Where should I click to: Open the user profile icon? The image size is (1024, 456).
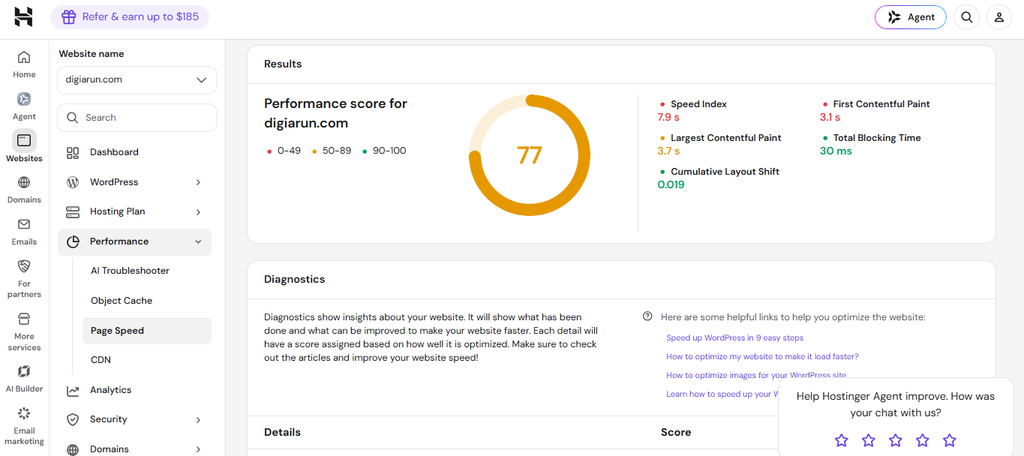999,18
